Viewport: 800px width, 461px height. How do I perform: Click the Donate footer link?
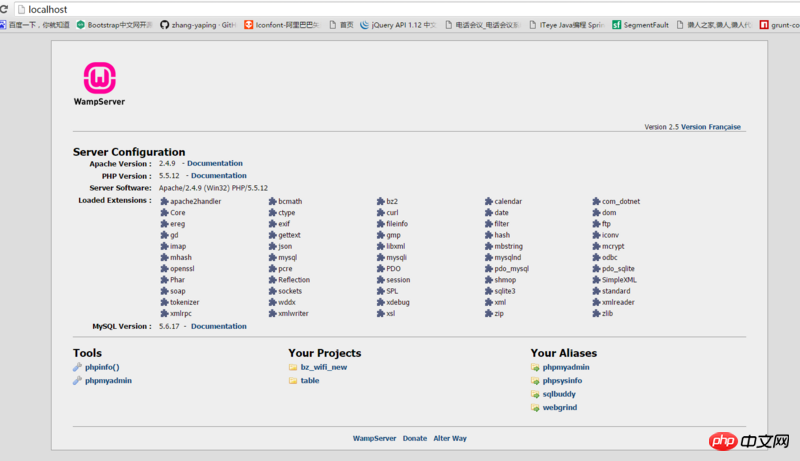415,439
